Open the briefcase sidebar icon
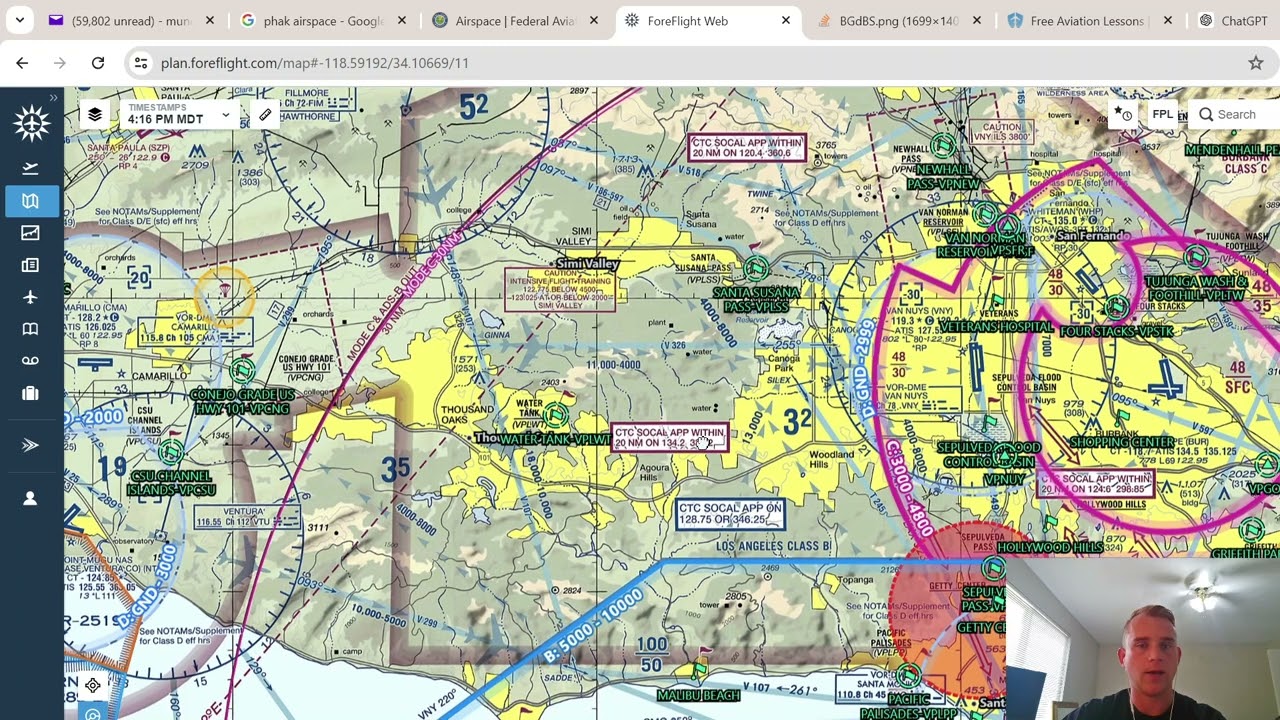The height and width of the screenshot is (720, 1280). point(30,393)
